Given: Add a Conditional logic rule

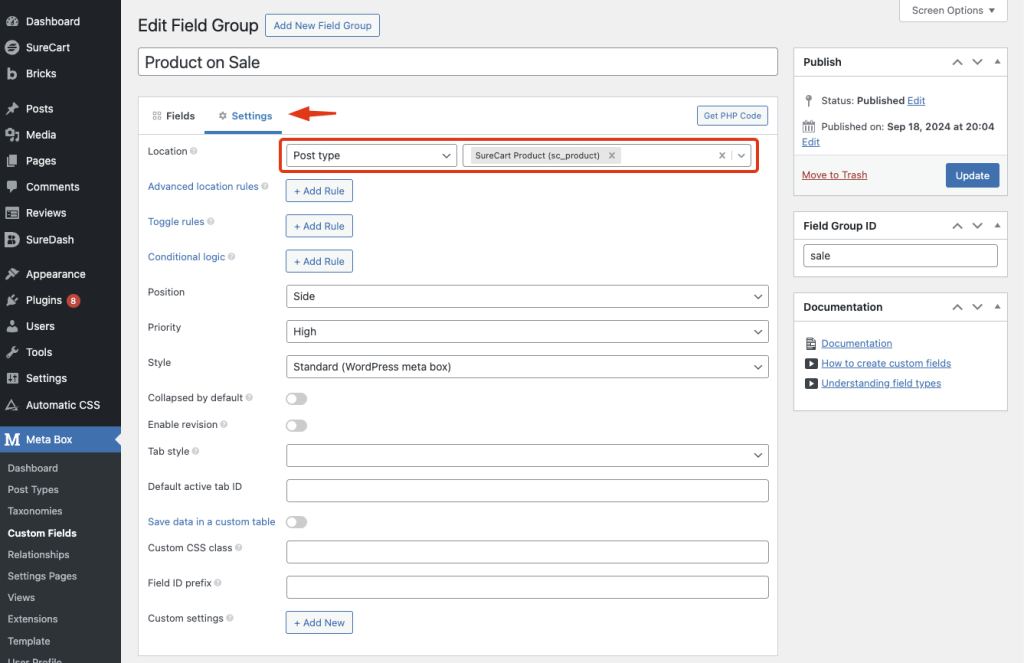Looking at the screenshot, I should click(x=319, y=261).
